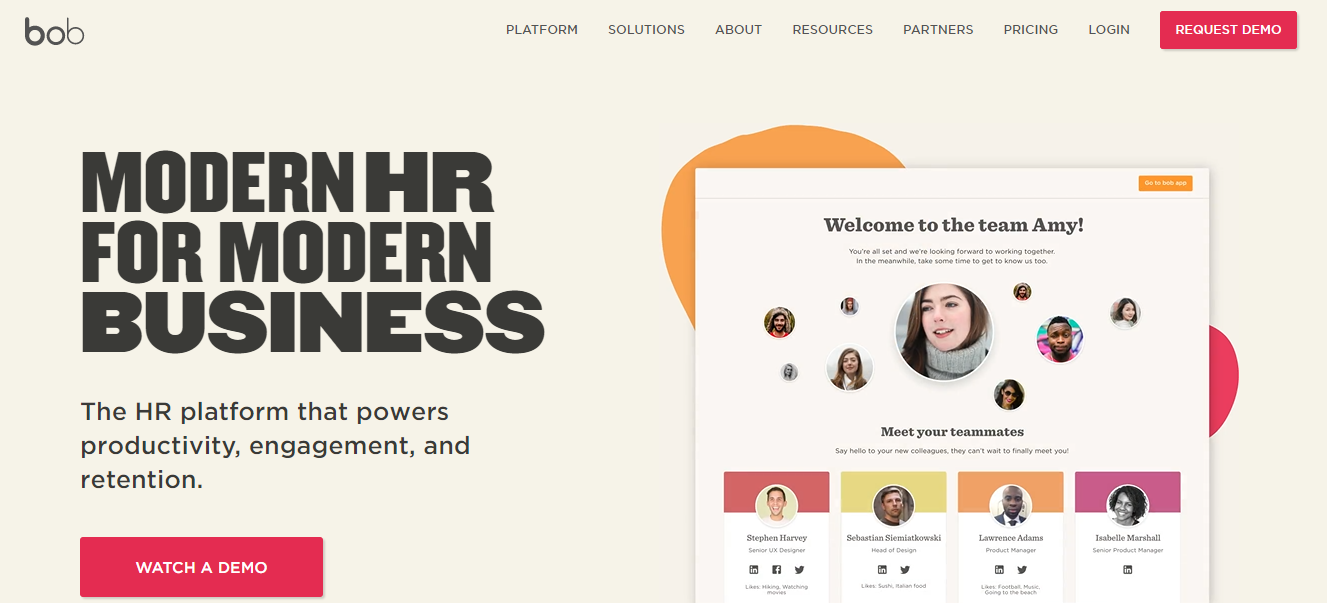Visit the Pricing page
Image resolution: width=1327 pixels, height=603 pixels.
tap(1031, 30)
